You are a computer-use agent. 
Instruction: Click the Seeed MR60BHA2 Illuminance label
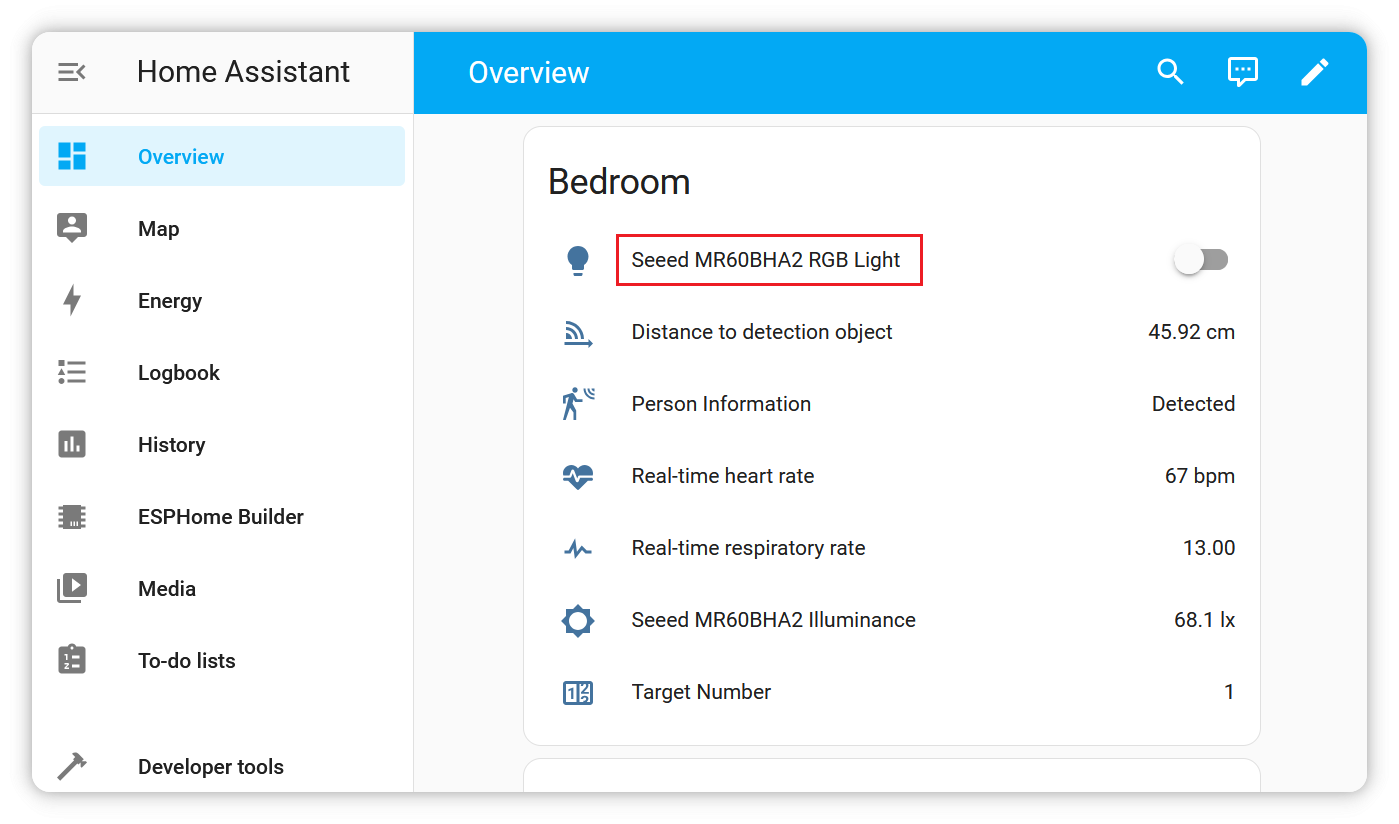pos(773,620)
